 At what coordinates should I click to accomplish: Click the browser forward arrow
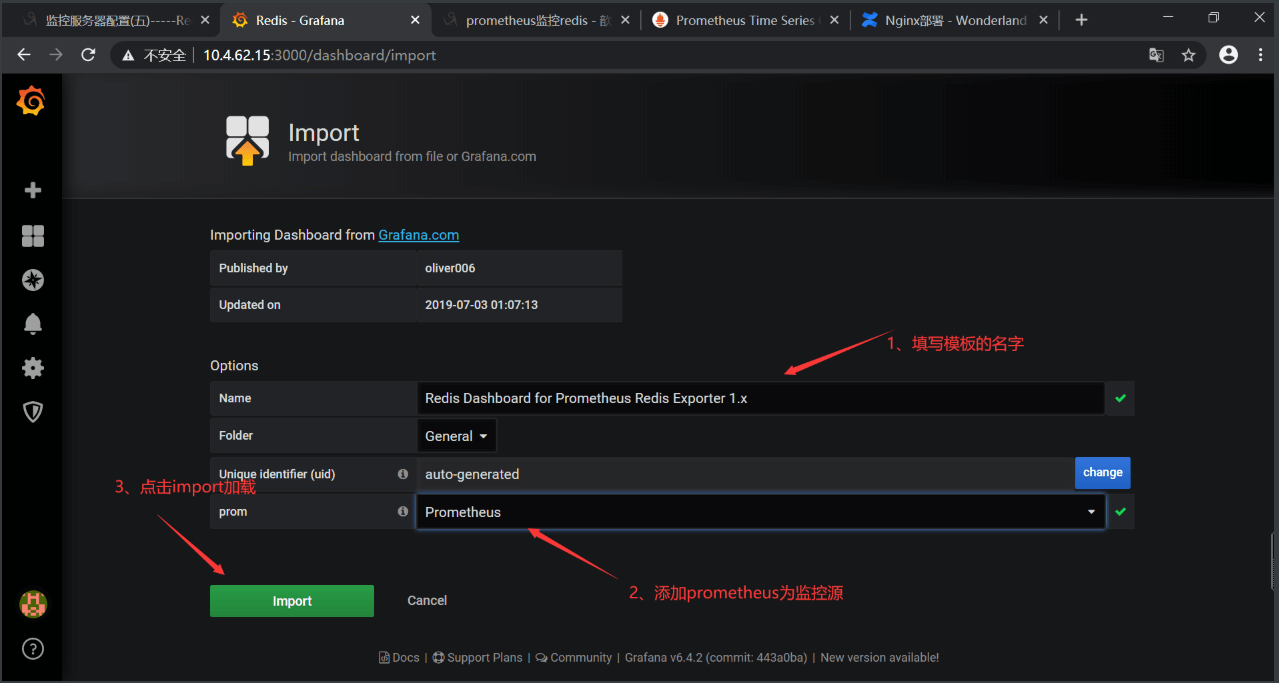(56, 55)
